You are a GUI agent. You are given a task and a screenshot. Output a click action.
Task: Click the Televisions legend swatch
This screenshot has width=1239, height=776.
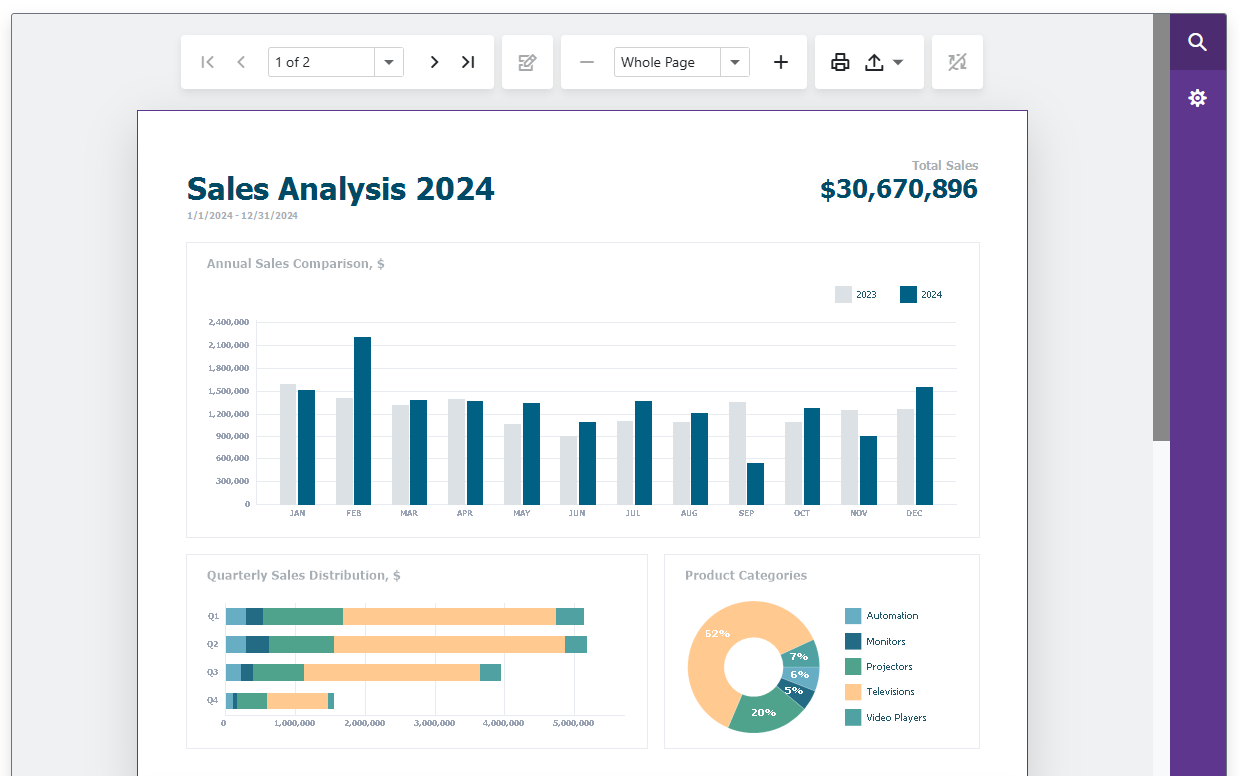click(x=853, y=692)
